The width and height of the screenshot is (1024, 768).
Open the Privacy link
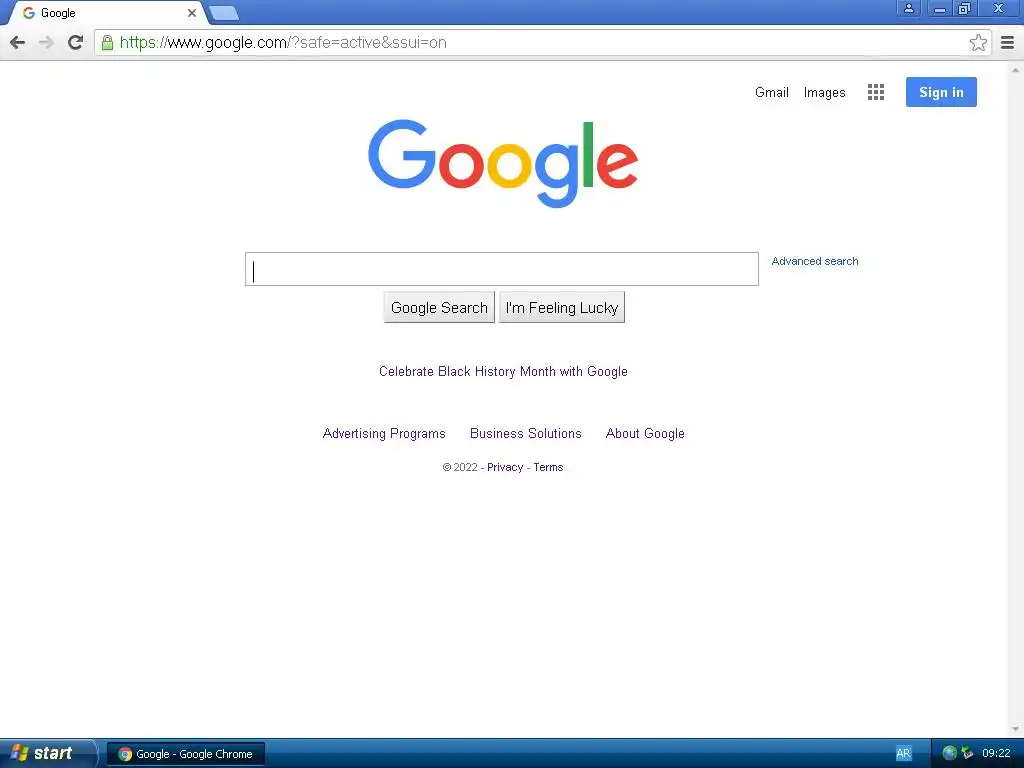coord(505,468)
